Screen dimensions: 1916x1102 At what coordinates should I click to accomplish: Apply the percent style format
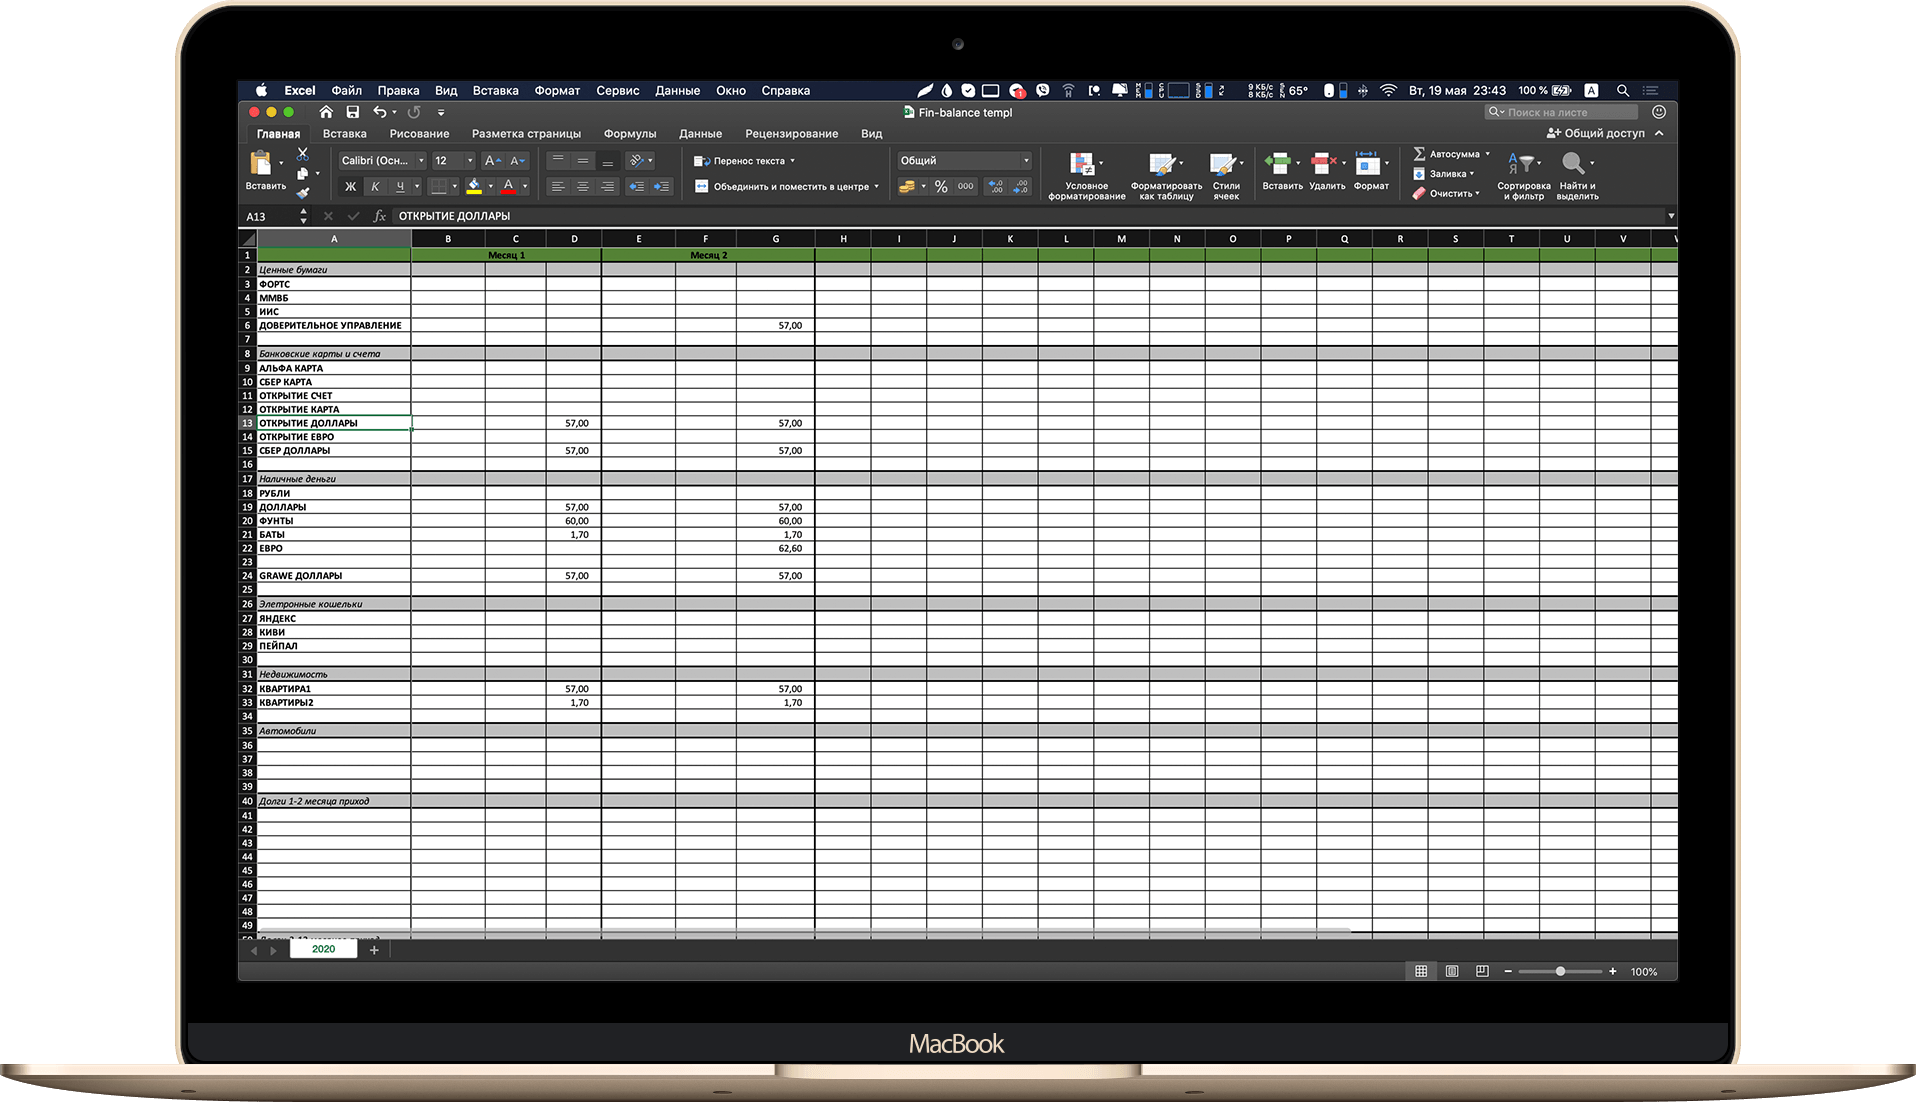pos(941,186)
